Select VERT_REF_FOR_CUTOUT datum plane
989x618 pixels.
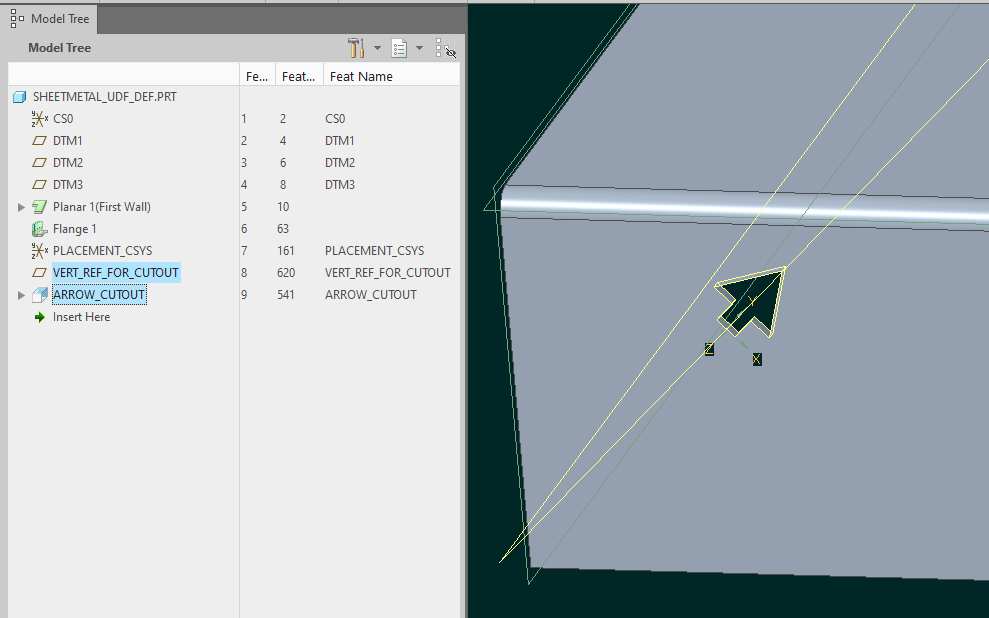point(115,273)
